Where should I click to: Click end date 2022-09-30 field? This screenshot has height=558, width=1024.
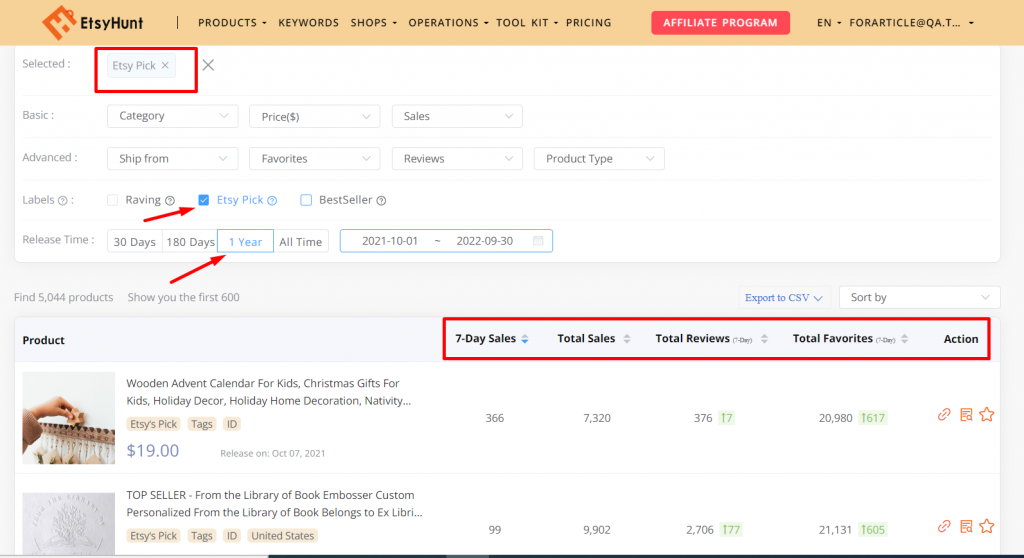(x=485, y=241)
